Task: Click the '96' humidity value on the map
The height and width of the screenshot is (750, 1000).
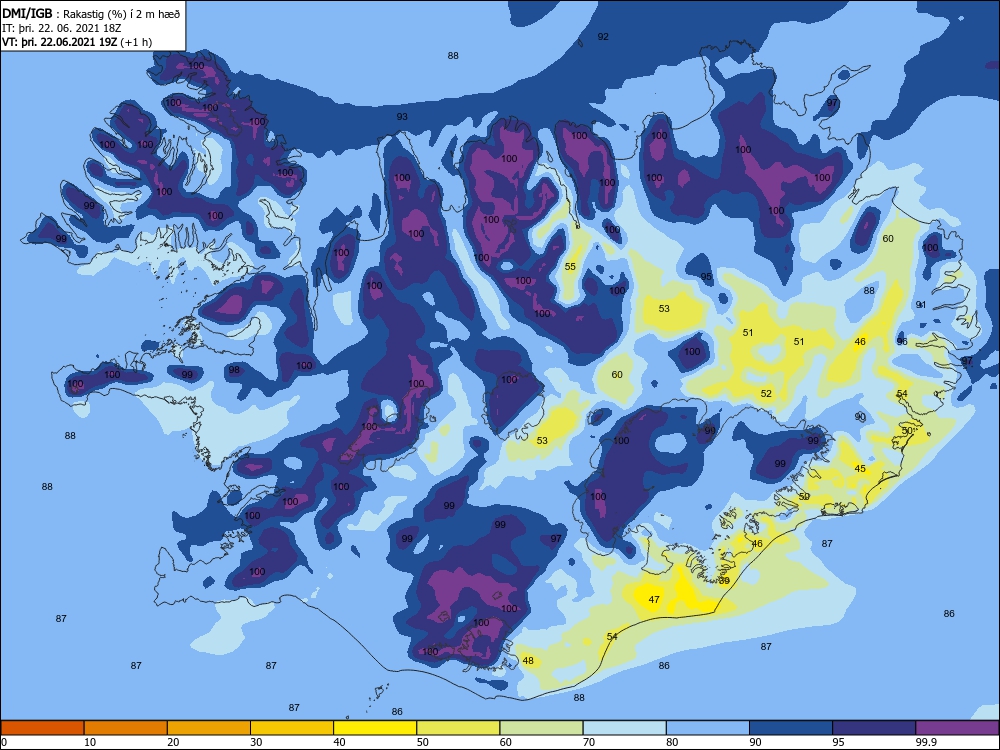Action: pyautogui.click(x=902, y=341)
